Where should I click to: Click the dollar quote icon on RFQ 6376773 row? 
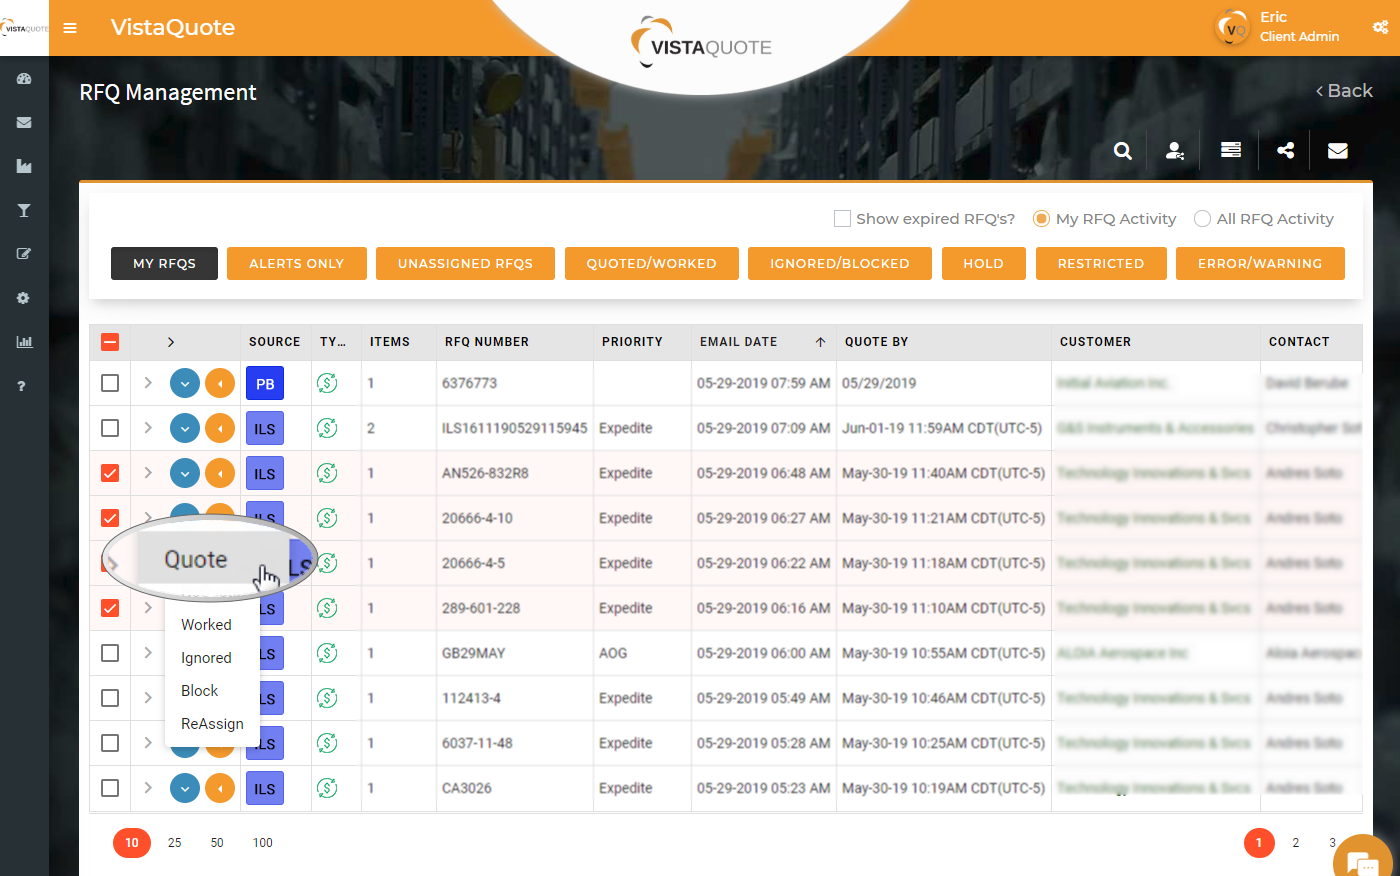pos(327,382)
